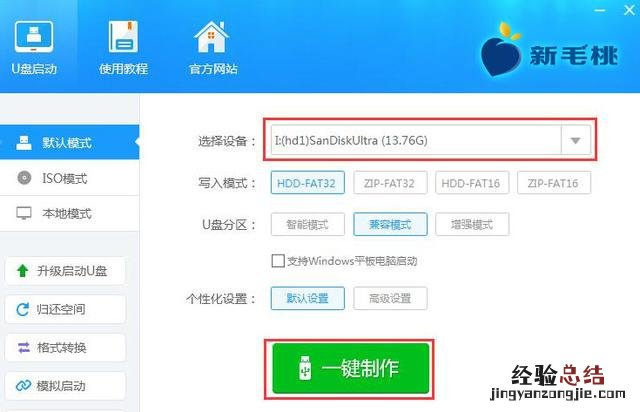The height and width of the screenshot is (412, 640).
Task: Open the 官方网站 house icon
Action: click(x=211, y=37)
